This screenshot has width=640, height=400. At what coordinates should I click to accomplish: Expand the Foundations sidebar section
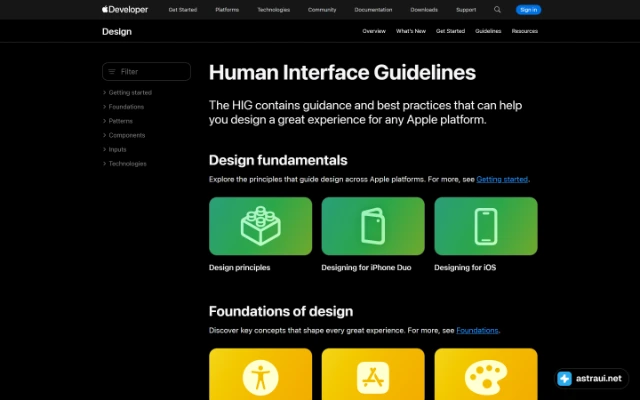click(x=123, y=107)
